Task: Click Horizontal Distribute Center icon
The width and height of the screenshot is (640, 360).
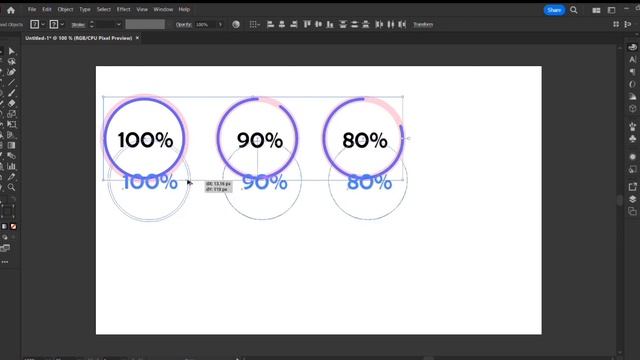Action: coord(391,24)
